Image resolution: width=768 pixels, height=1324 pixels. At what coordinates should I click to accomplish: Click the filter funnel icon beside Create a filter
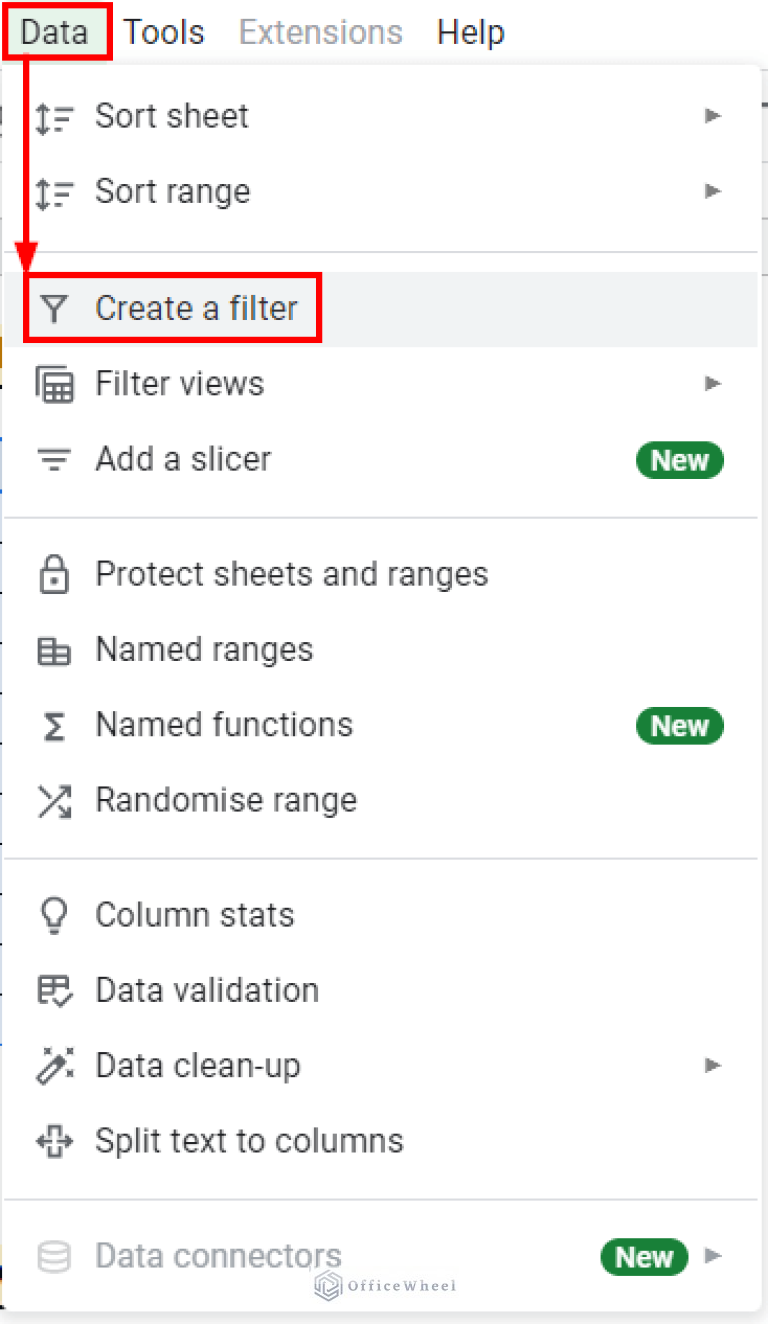click(55, 308)
